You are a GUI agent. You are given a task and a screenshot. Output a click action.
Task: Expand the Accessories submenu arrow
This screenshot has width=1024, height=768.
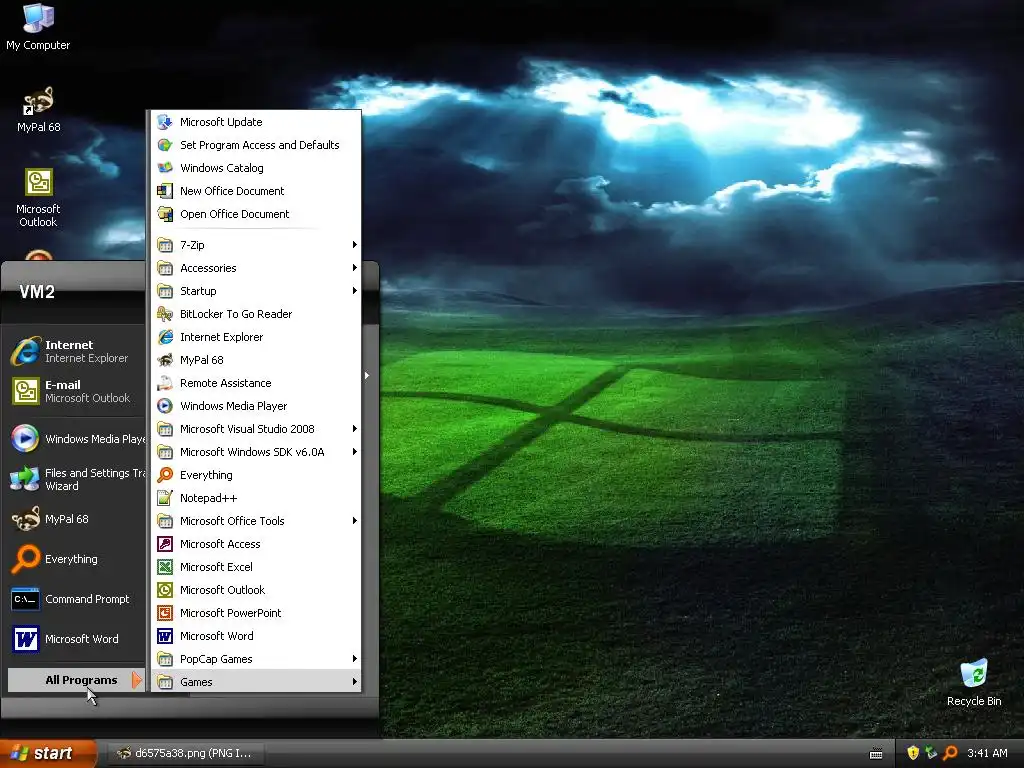[355, 268]
